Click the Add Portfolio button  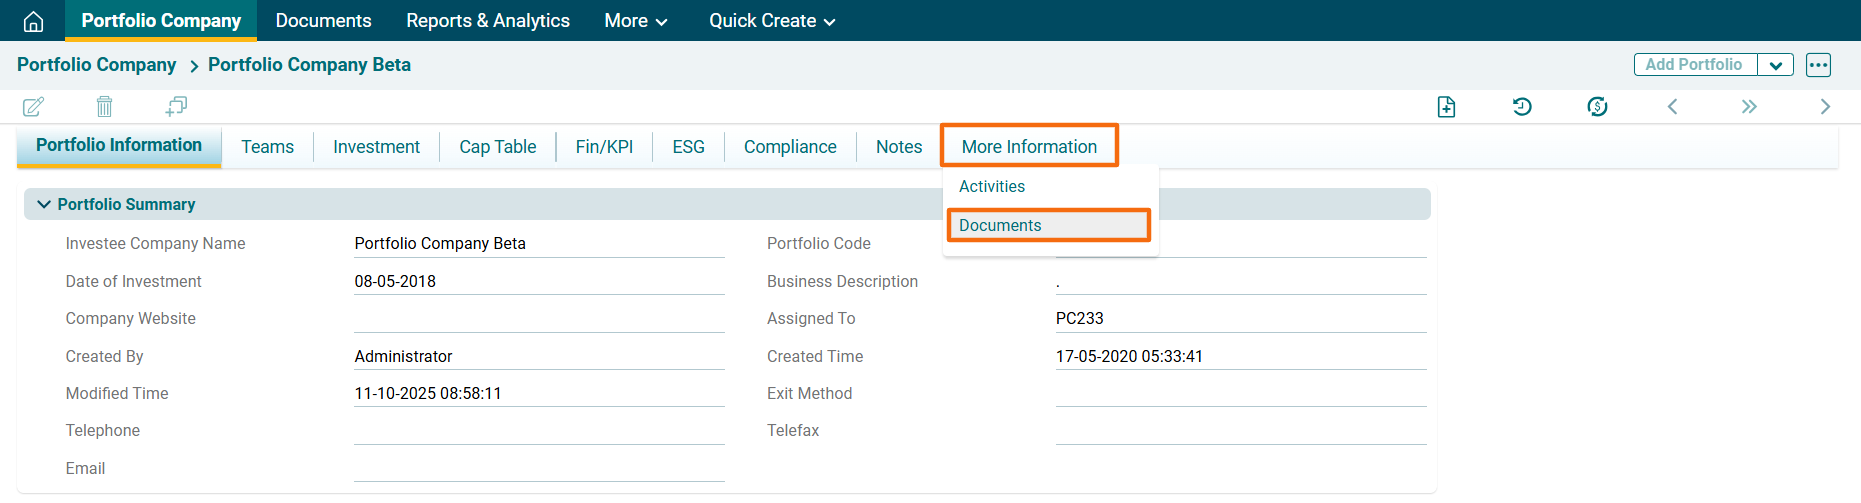click(x=1694, y=65)
